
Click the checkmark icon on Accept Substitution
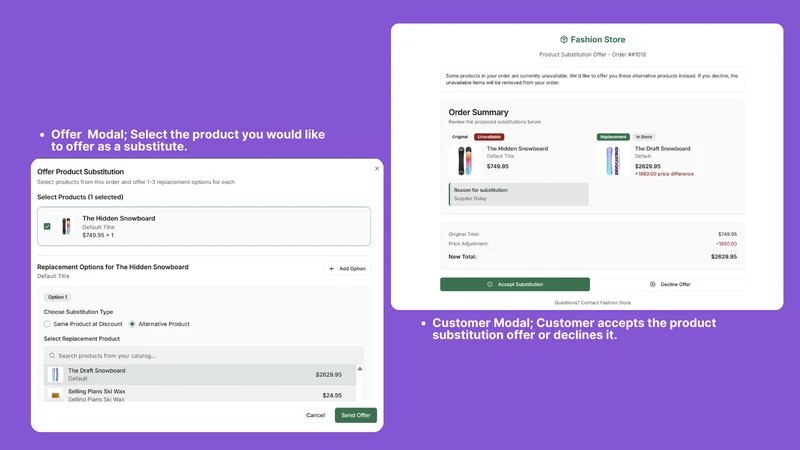[490, 284]
